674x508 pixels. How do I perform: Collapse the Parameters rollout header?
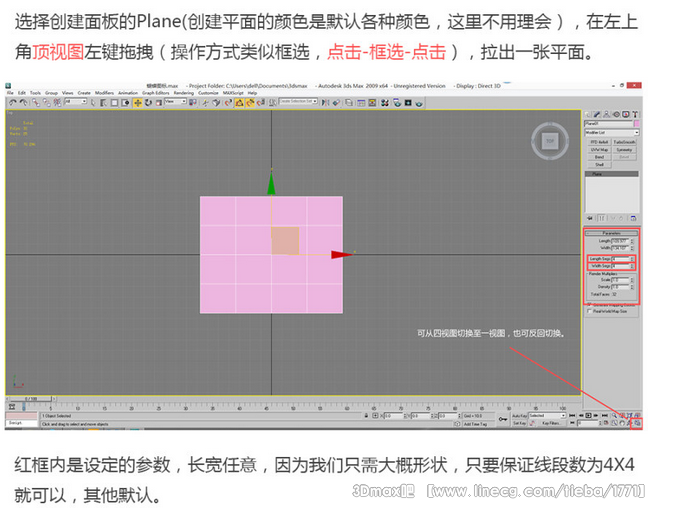pyautogui.click(x=612, y=233)
